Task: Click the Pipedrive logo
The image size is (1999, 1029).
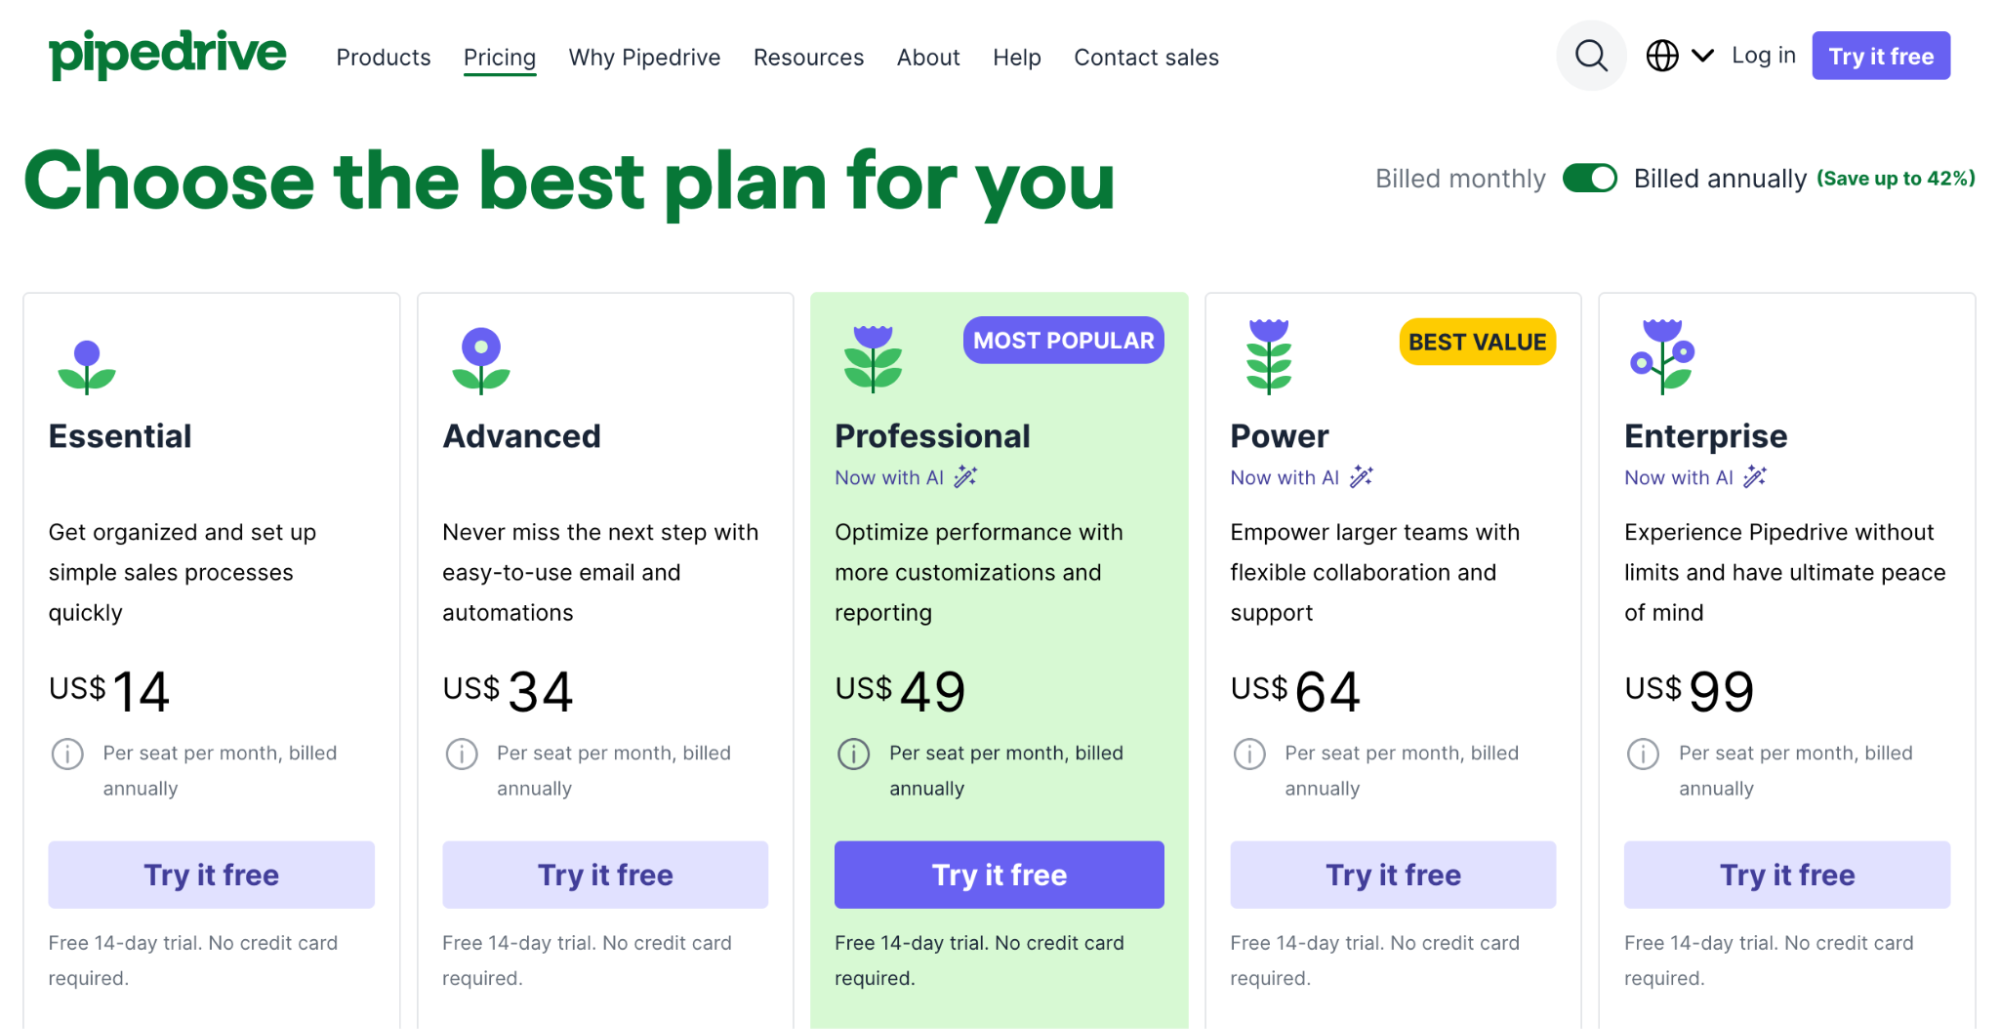Action: 167,54
